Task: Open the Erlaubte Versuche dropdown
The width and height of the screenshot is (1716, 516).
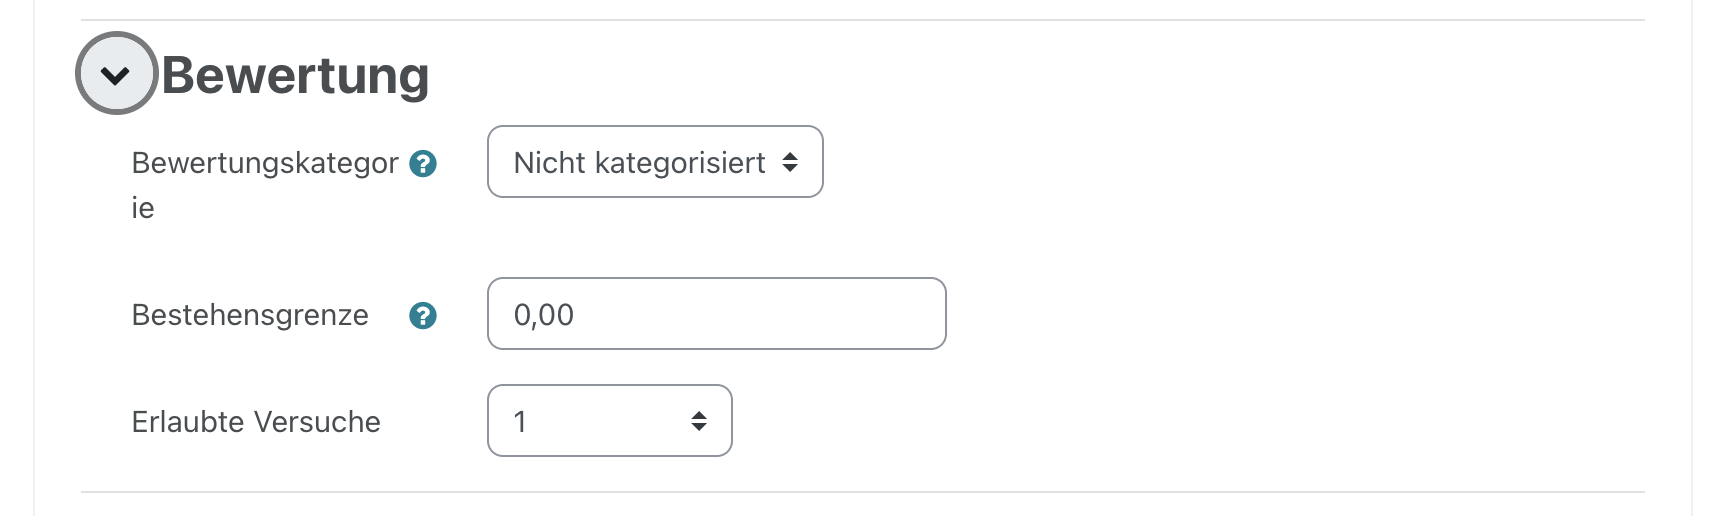Action: (x=609, y=421)
